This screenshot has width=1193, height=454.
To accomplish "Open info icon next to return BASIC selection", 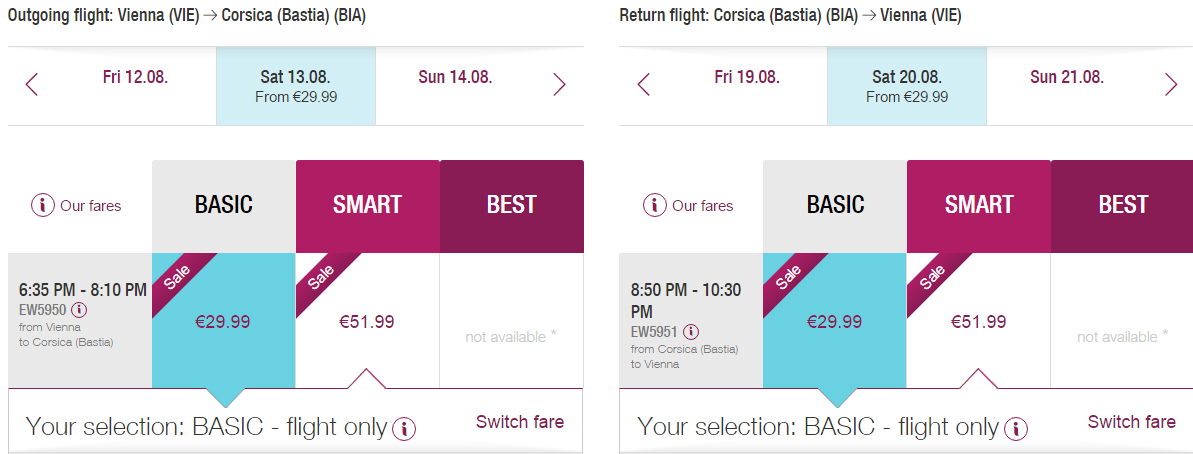I will (x=1016, y=429).
